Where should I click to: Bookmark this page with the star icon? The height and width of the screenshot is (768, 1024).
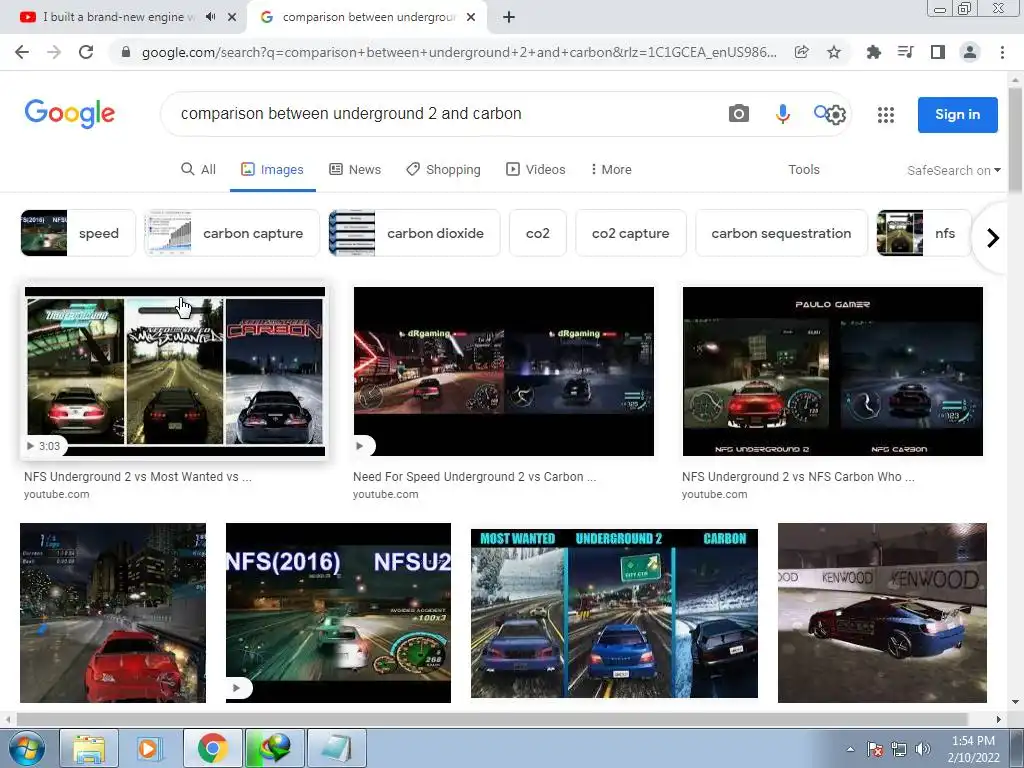point(834,52)
